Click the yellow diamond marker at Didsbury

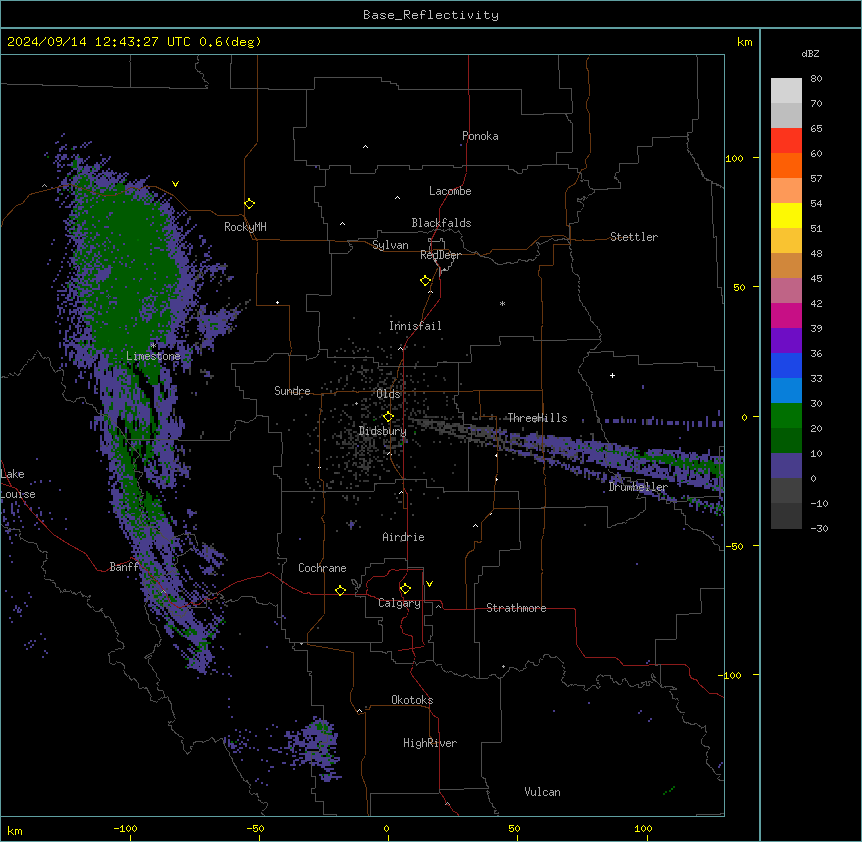pos(388,417)
